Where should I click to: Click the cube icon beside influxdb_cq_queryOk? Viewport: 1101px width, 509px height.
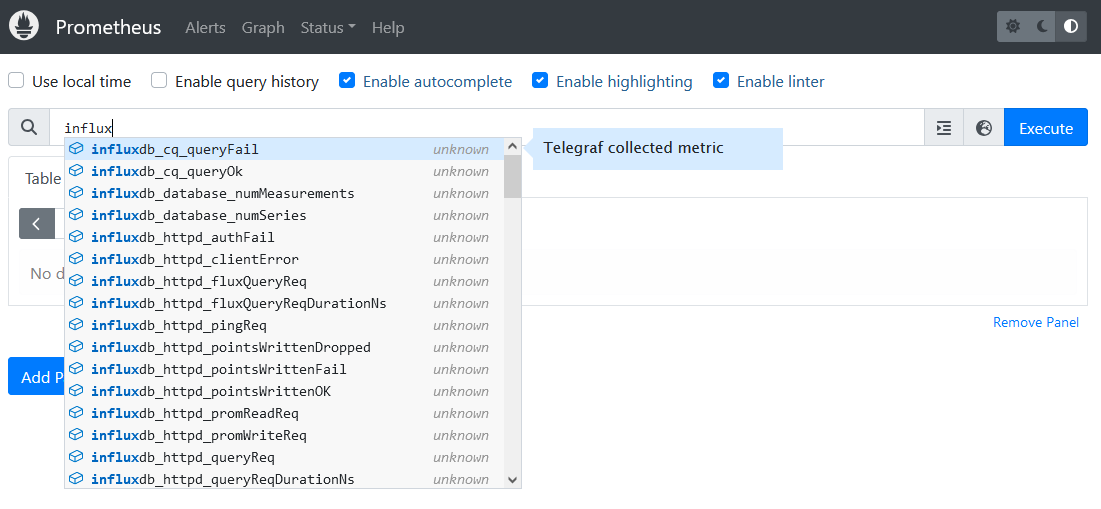coord(77,171)
